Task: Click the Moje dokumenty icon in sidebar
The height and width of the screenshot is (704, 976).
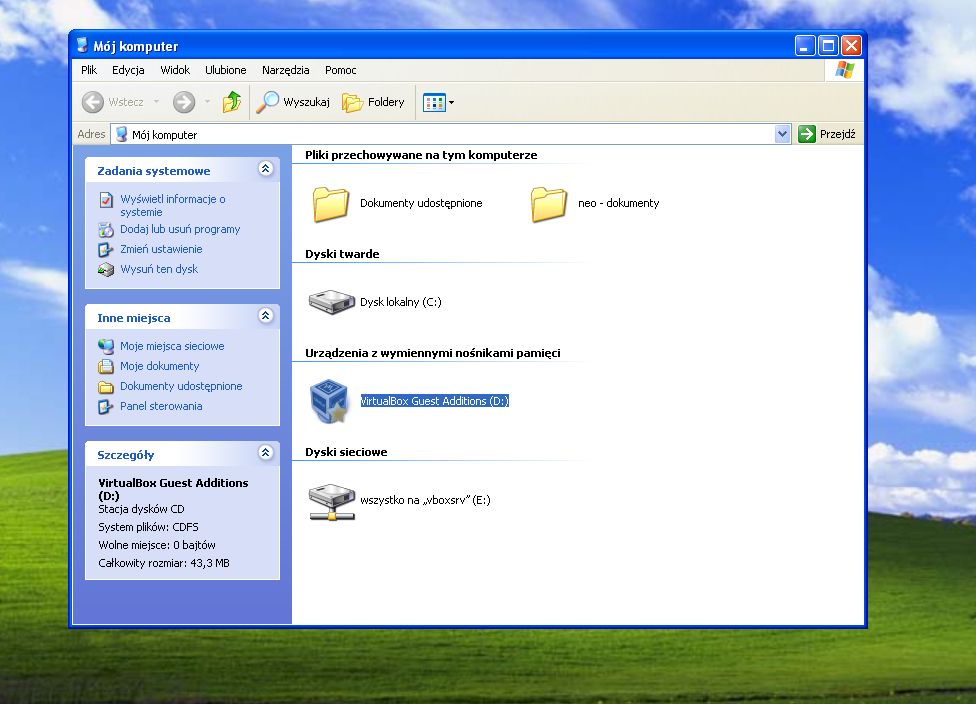Action: pos(106,366)
